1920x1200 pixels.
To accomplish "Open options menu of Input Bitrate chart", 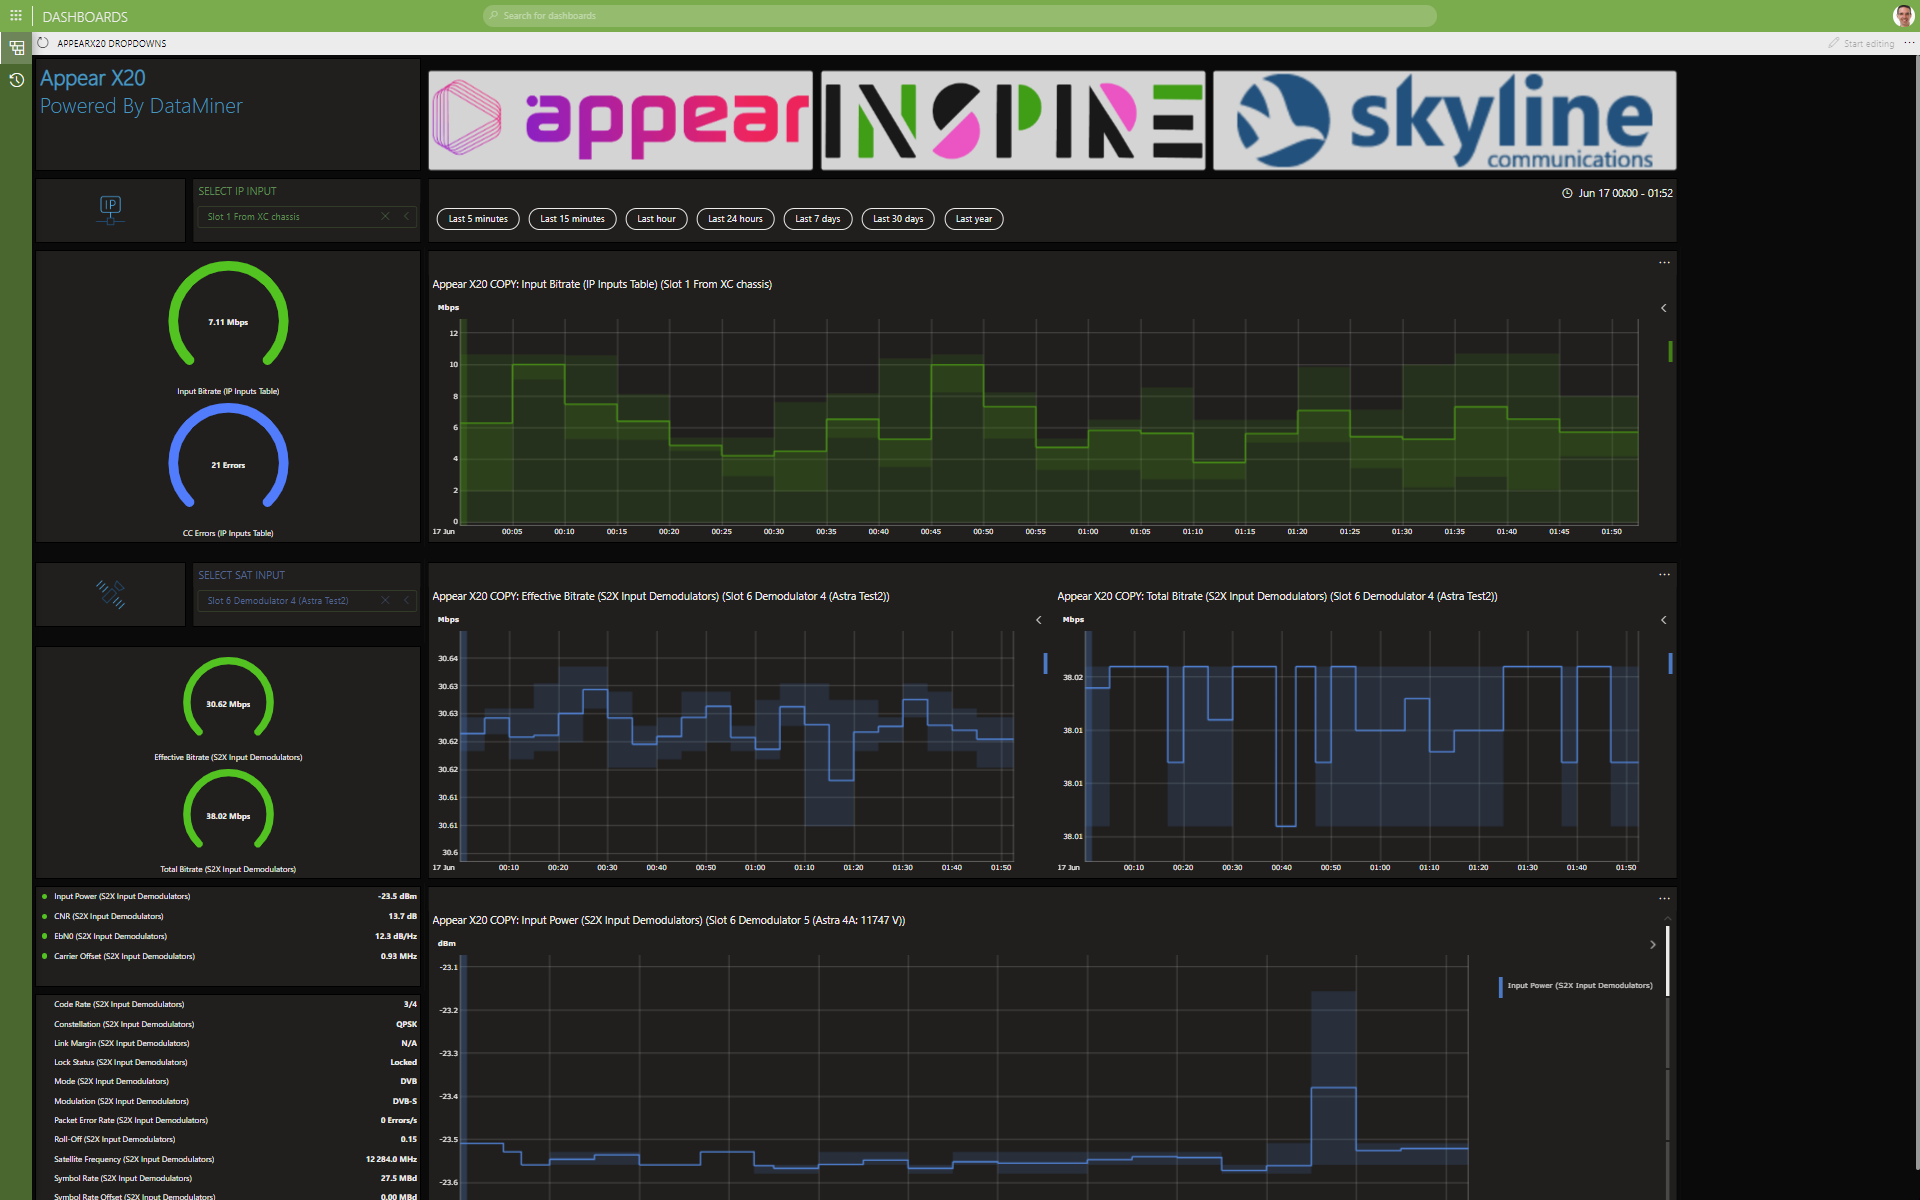I will pos(1664,263).
